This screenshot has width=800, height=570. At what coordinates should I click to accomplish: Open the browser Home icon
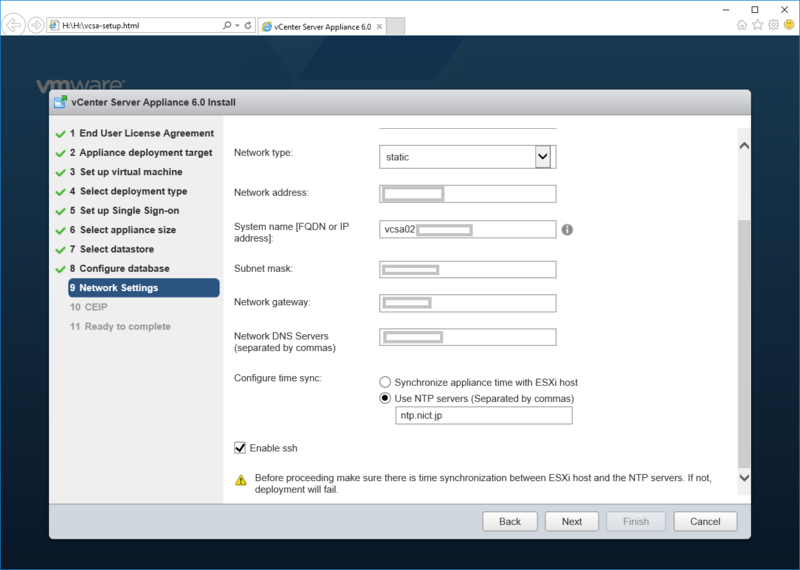[x=742, y=25]
